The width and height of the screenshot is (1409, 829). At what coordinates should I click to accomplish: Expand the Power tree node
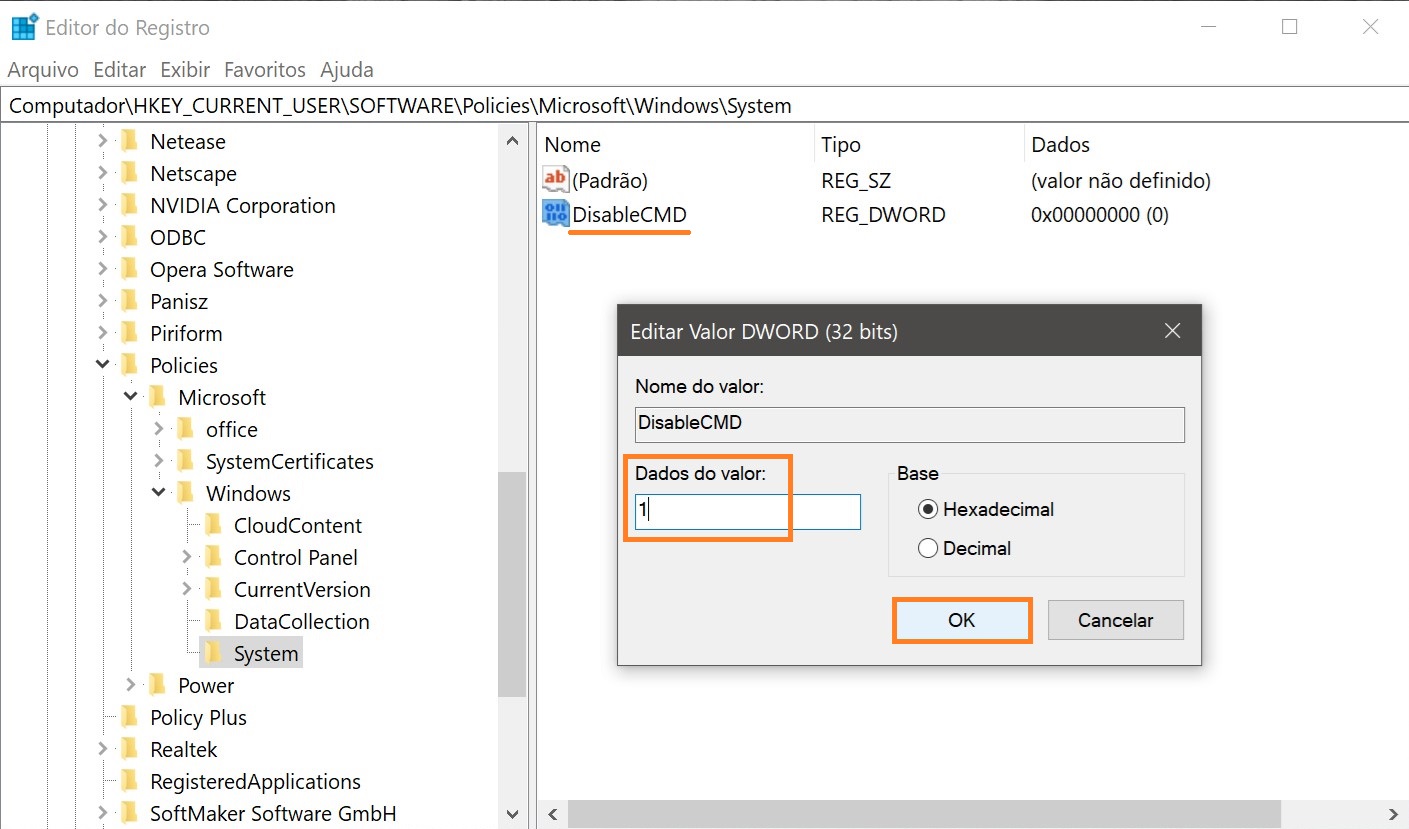tap(131, 686)
